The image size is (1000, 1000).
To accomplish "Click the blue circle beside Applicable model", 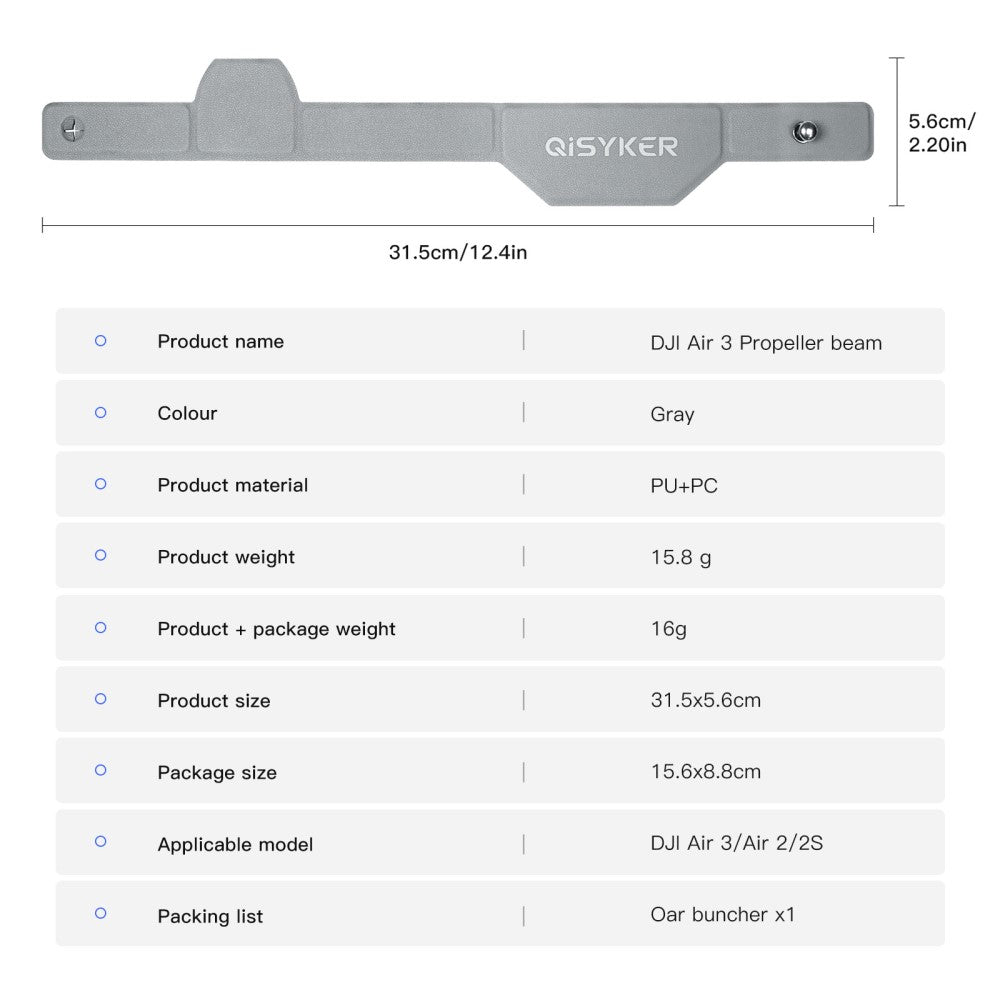I will click(x=100, y=842).
